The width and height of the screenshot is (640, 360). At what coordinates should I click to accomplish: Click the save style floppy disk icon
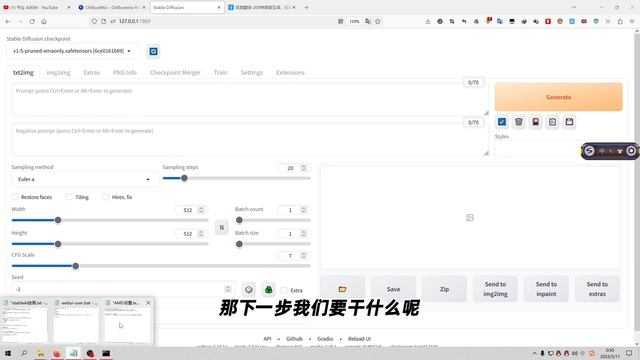[x=569, y=122]
